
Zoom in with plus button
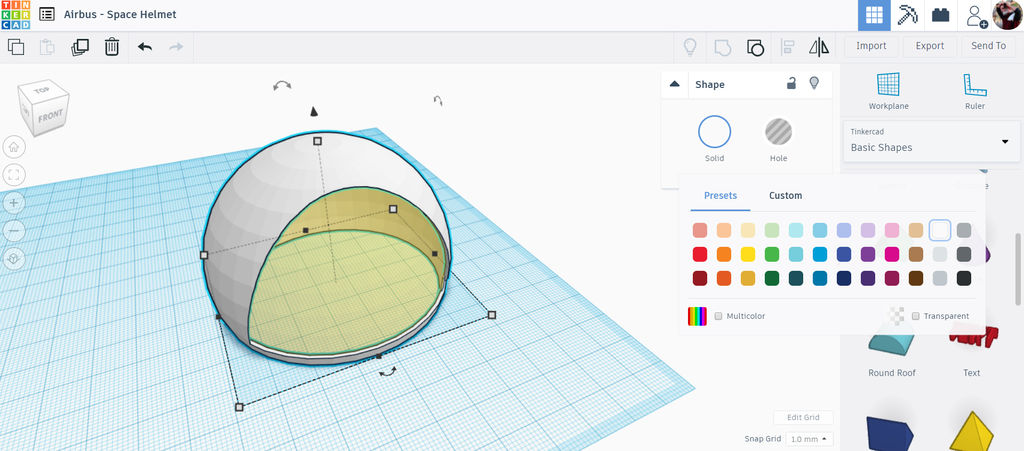point(14,202)
